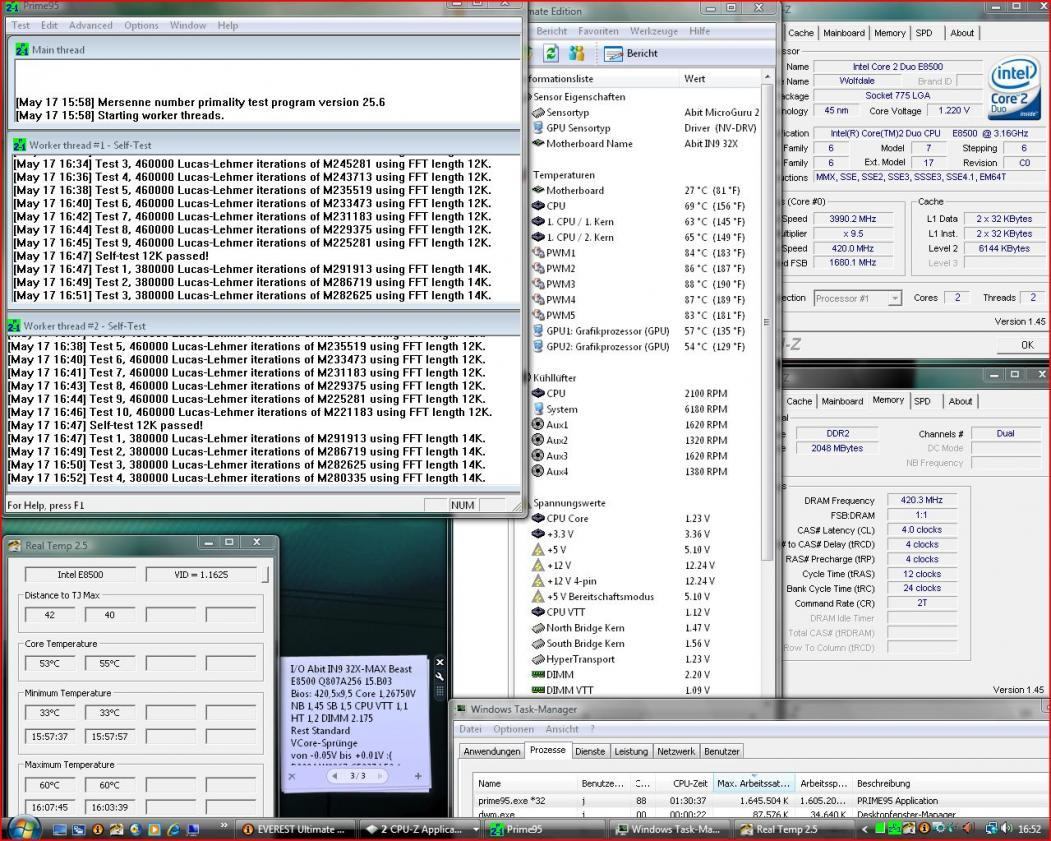Open Prime95 Options menu
The width and height of the screenshot is (1051, 841).
(x=141, y=25)
